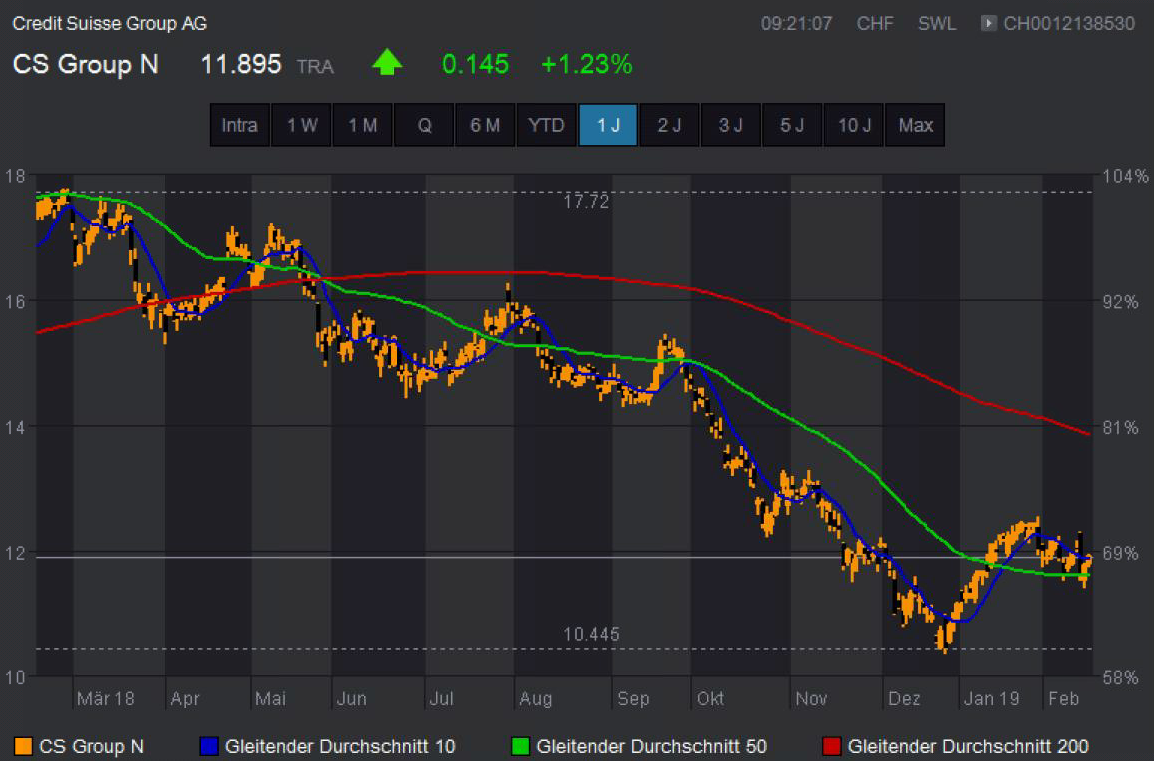
Task: Click the orange CS Group N legend swatch
Action: [23, 746]
